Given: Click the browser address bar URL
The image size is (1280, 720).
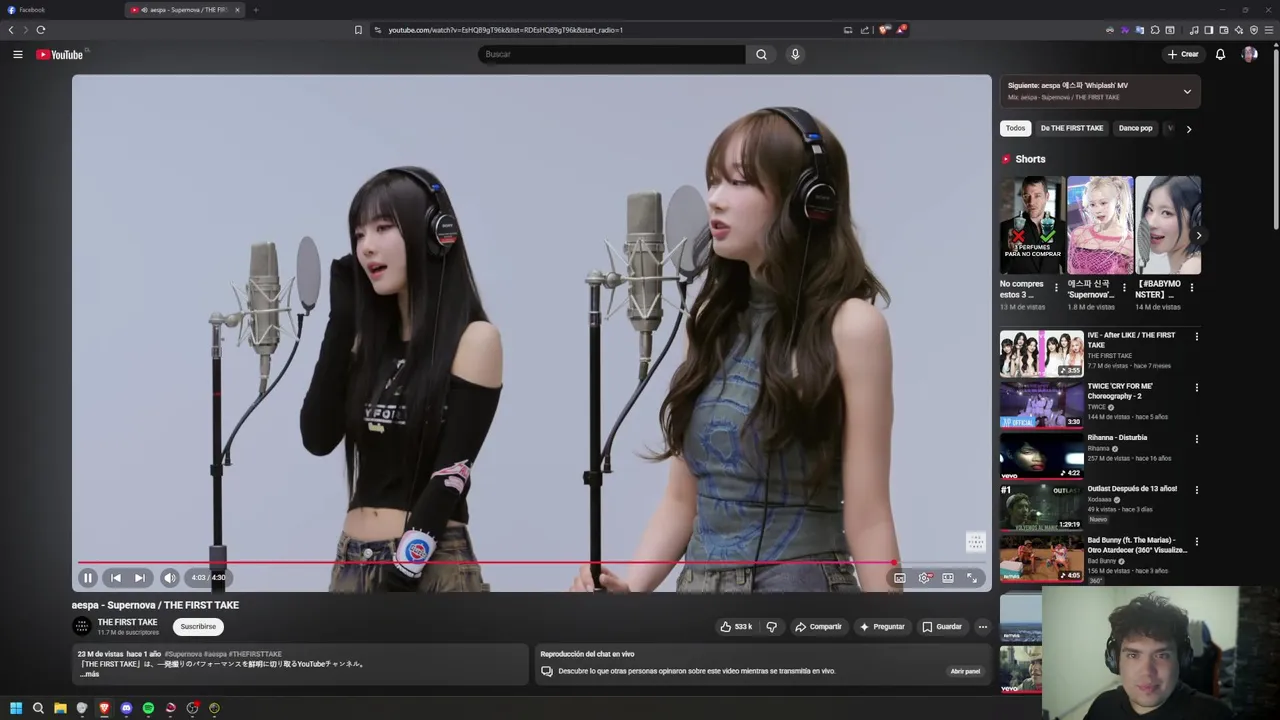Looking at the screenshot, I should coord(505,30).
